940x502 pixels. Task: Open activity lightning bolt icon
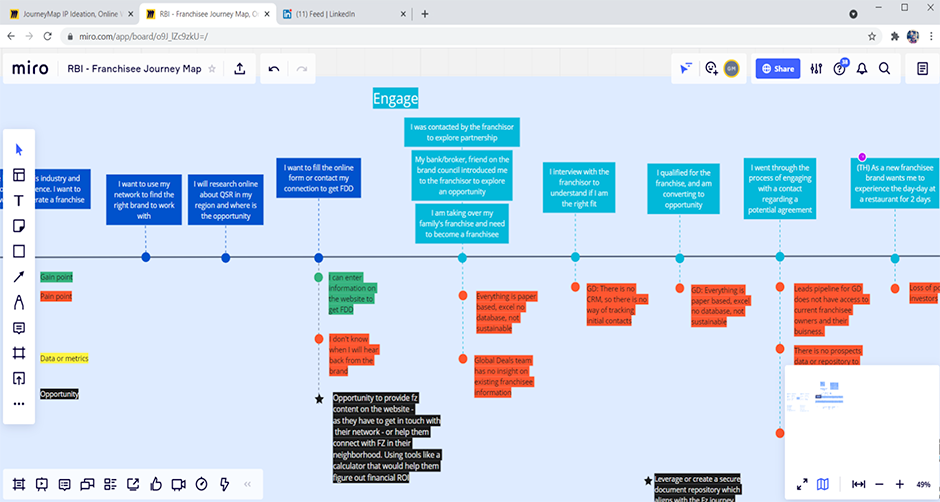(224, 484)
